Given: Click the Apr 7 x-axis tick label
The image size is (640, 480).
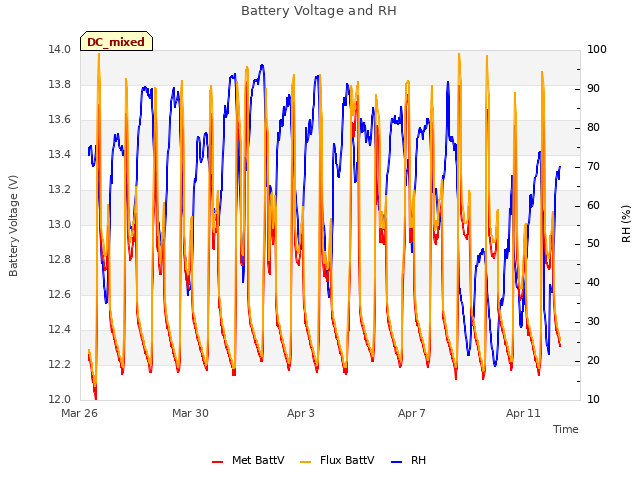Looking at the screenshot, I should pos(412,413).
